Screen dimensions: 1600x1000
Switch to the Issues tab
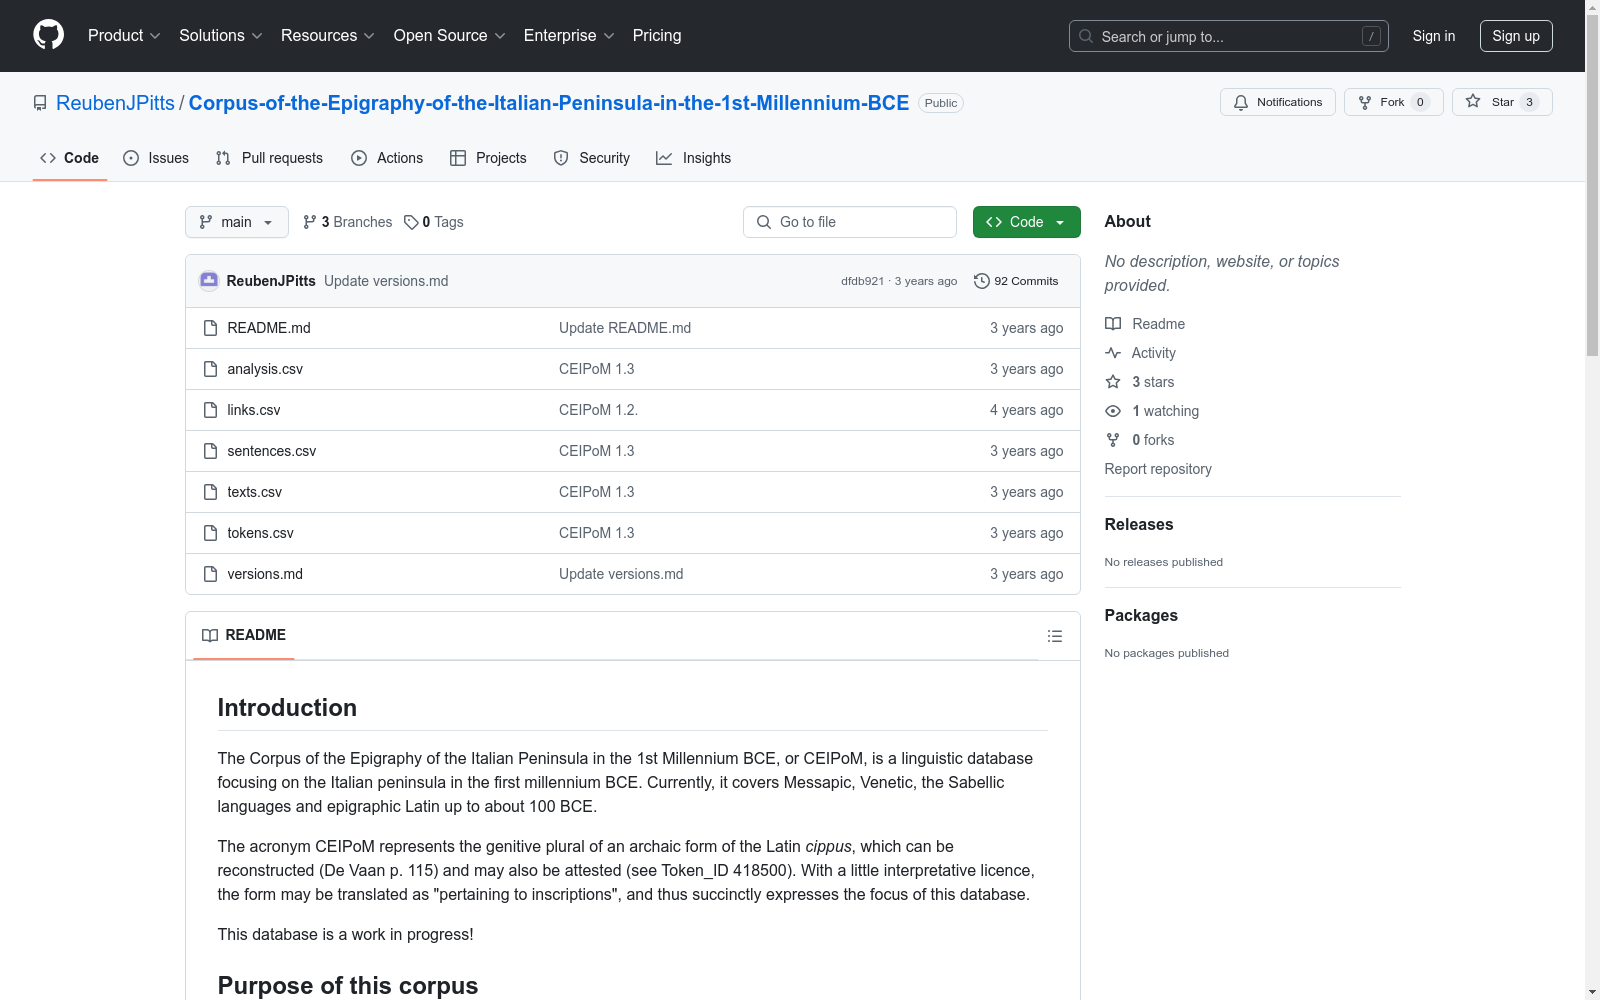tap(156, 158)
